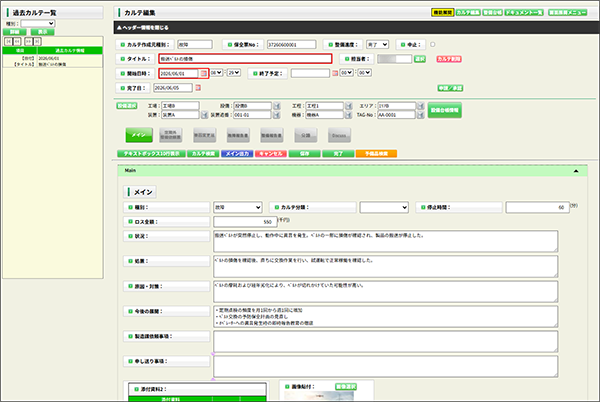Viewport: 600px width, 402px height.
Task: Click the lookup icon beside the 設備 field
Action: pos(277,106)
